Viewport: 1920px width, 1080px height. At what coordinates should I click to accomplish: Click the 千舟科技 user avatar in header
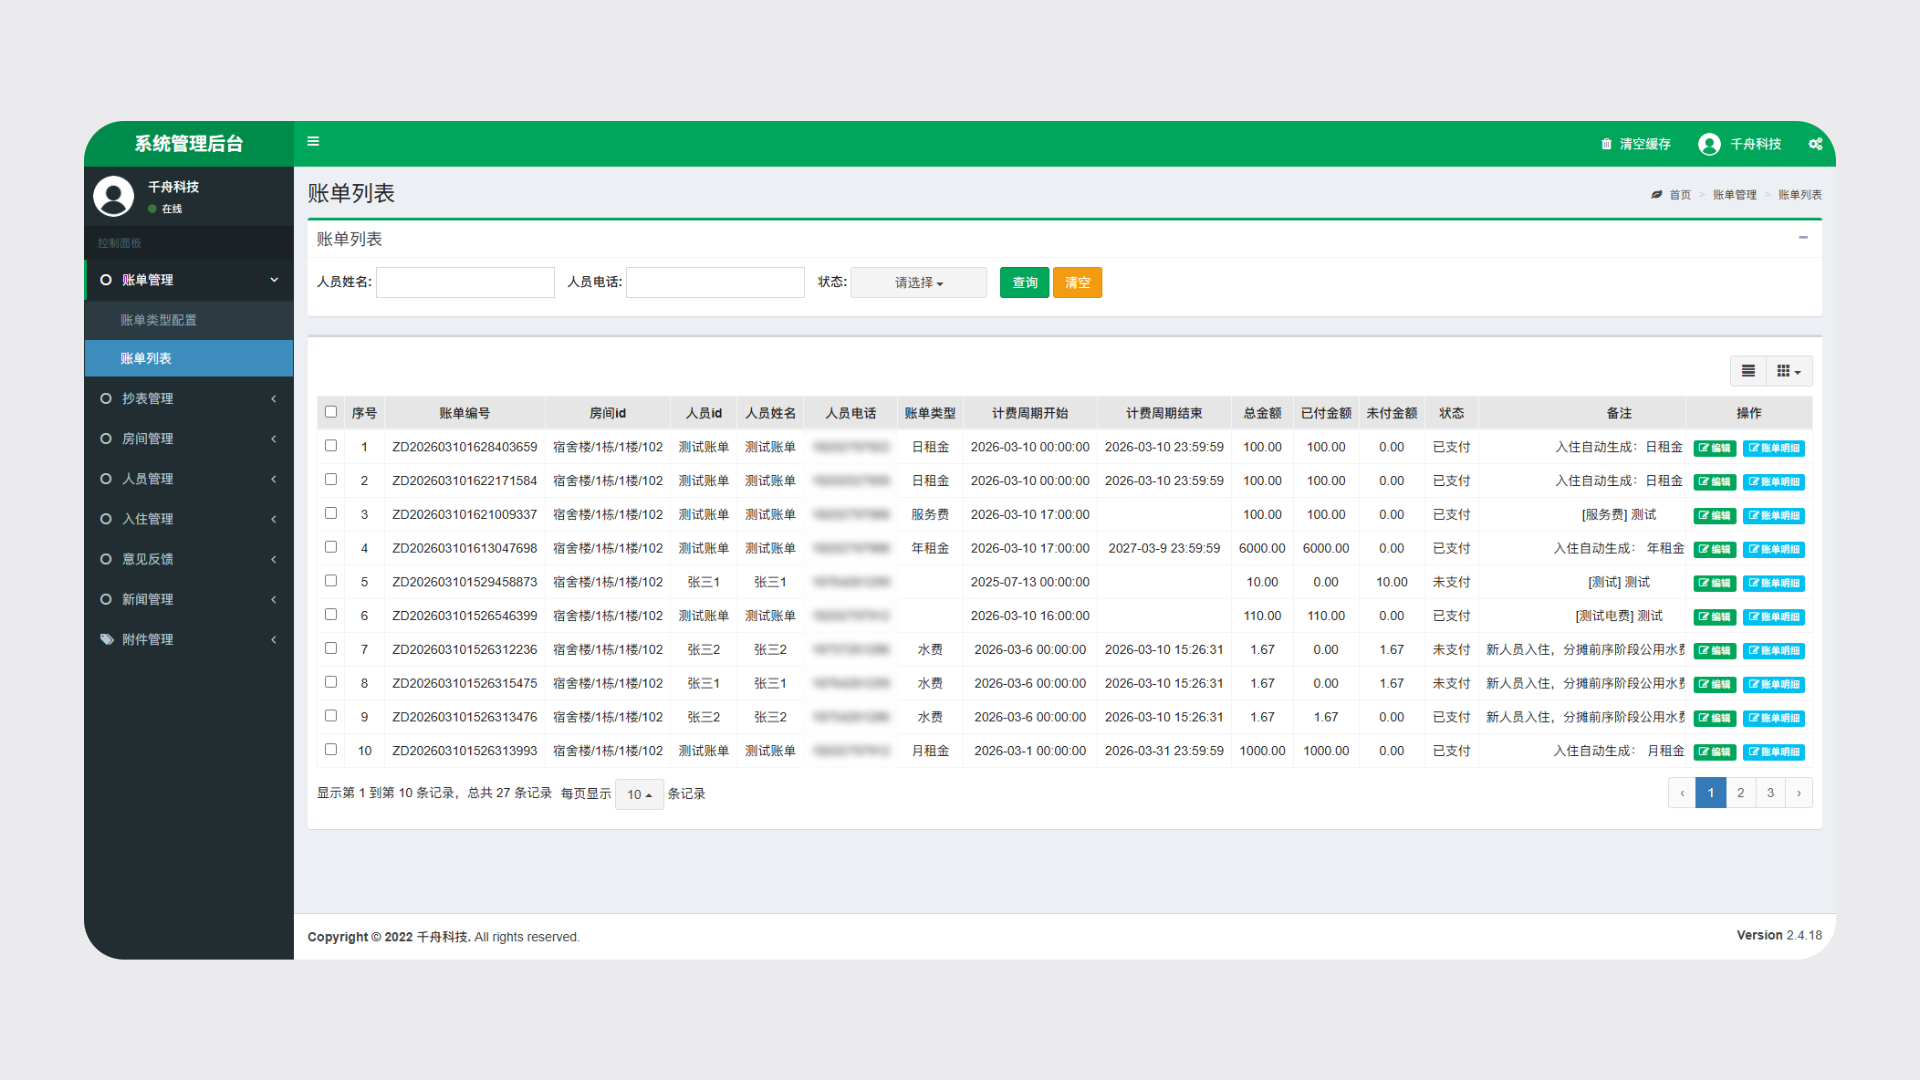[x=1709, y=144]
